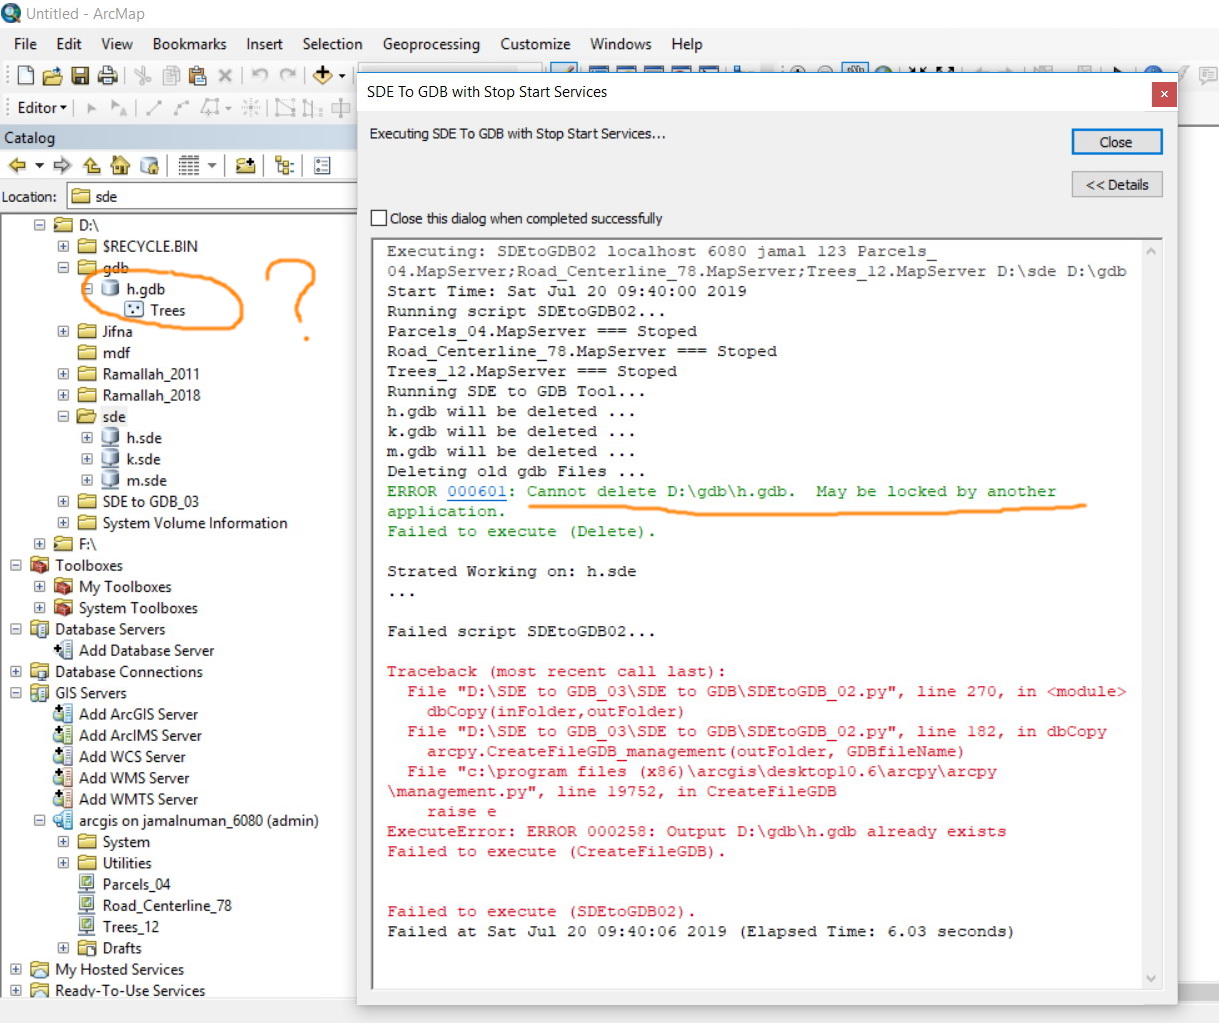The height and width of the screenshot is (1023, 1219).
Task: Click the Close button in dialog
Action: [x=1116, y=142]
